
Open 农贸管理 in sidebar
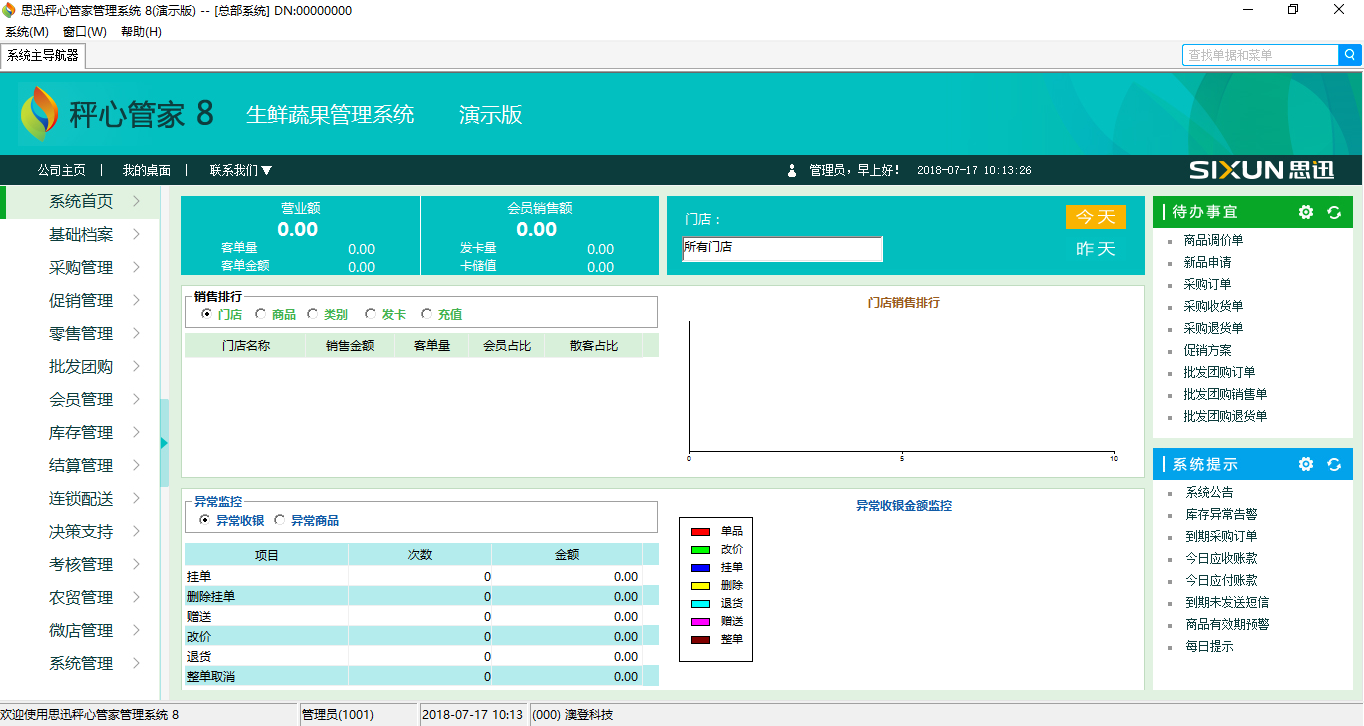(x=80, y=598)
